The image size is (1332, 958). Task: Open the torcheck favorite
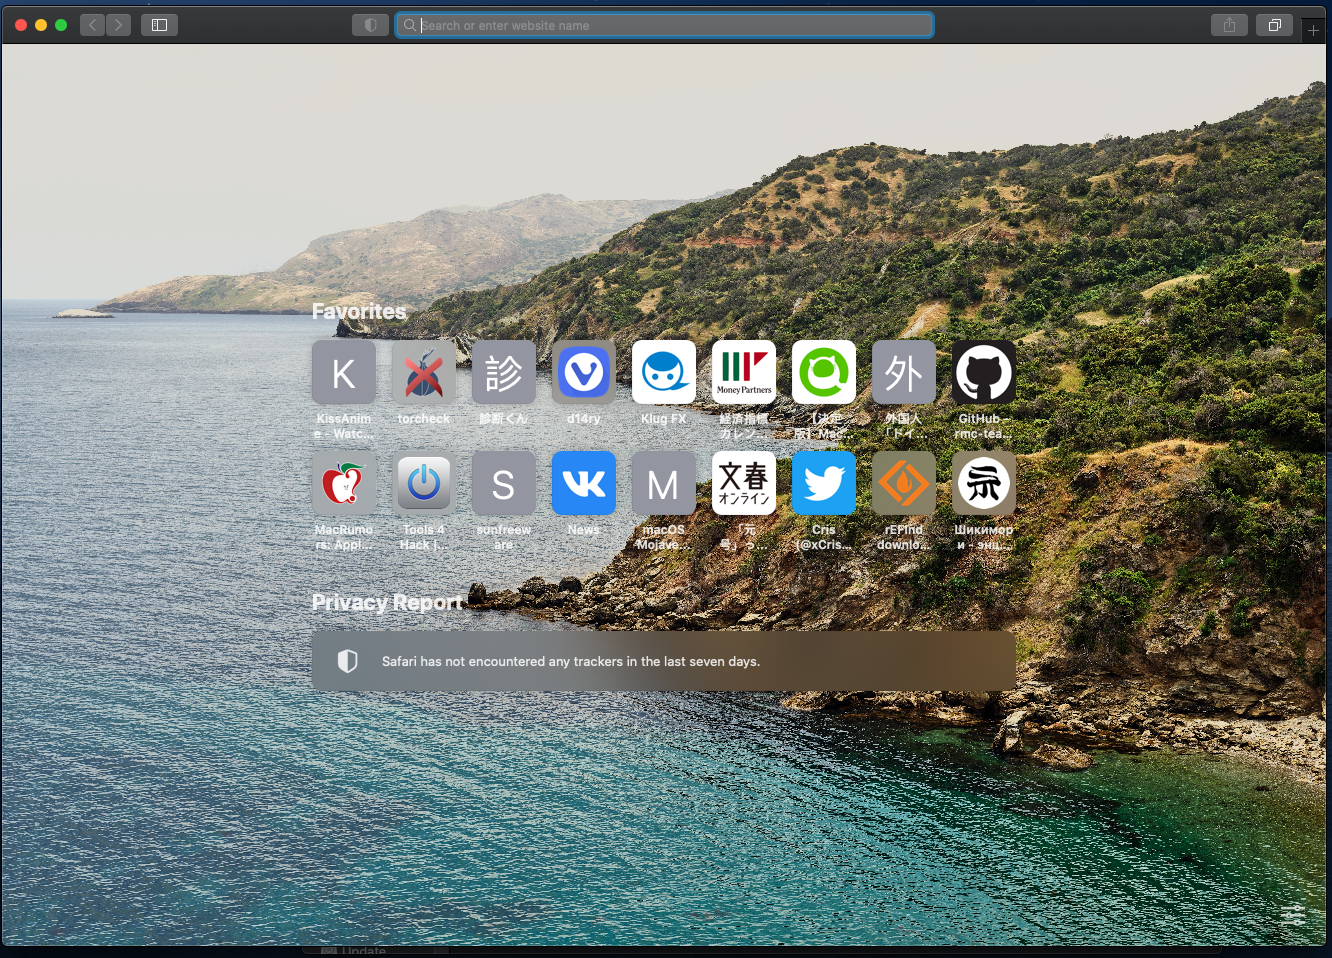coord(424,372)
